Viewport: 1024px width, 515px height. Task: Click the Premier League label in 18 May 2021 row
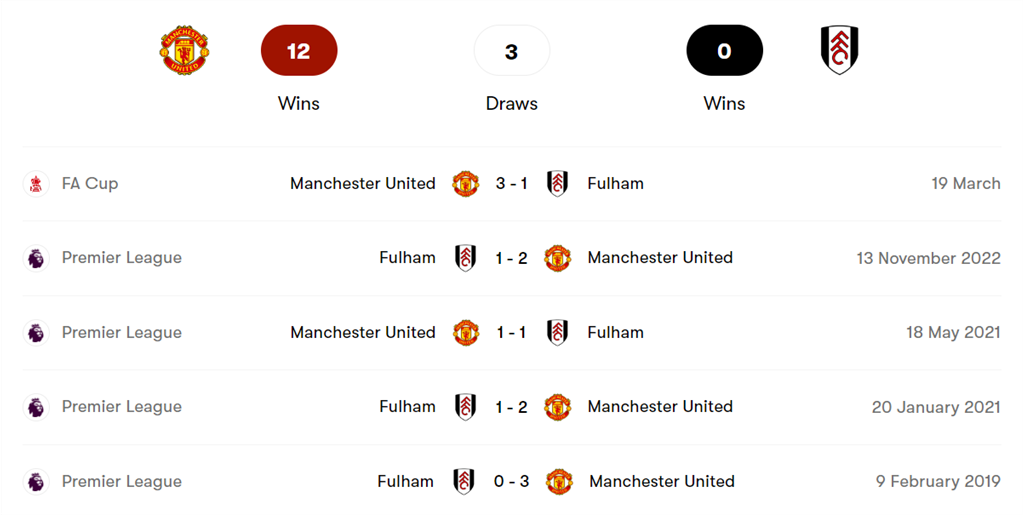click(x=122, y=333)
